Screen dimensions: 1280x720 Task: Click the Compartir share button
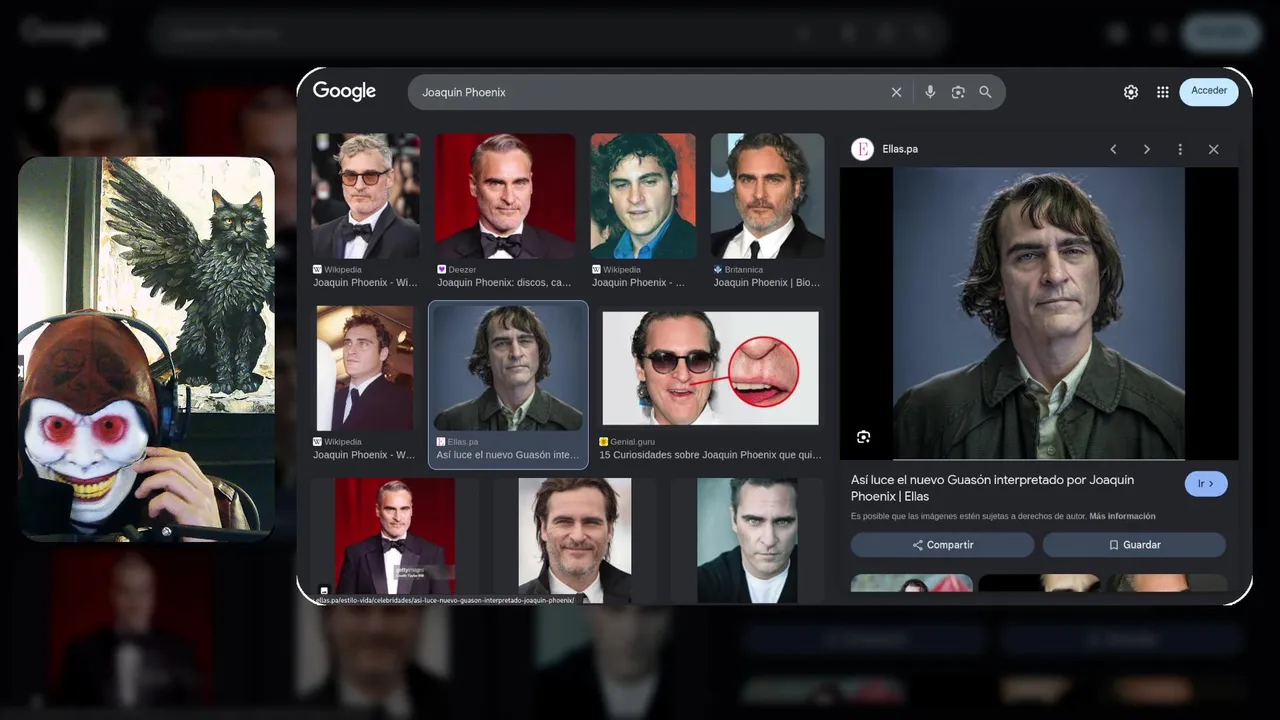pyautogui.click(x=942, y=545)
